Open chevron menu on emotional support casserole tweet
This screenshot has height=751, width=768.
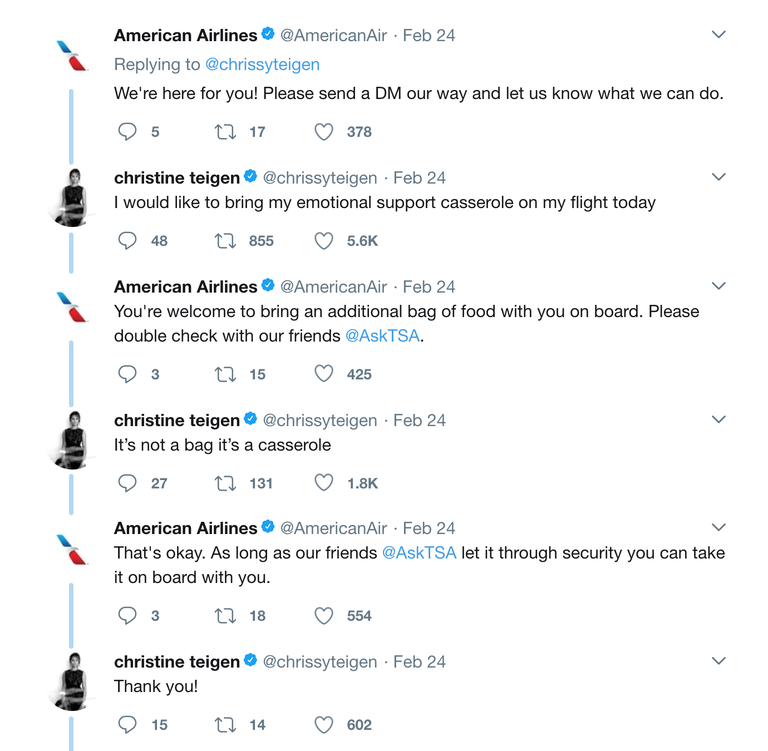718,177
